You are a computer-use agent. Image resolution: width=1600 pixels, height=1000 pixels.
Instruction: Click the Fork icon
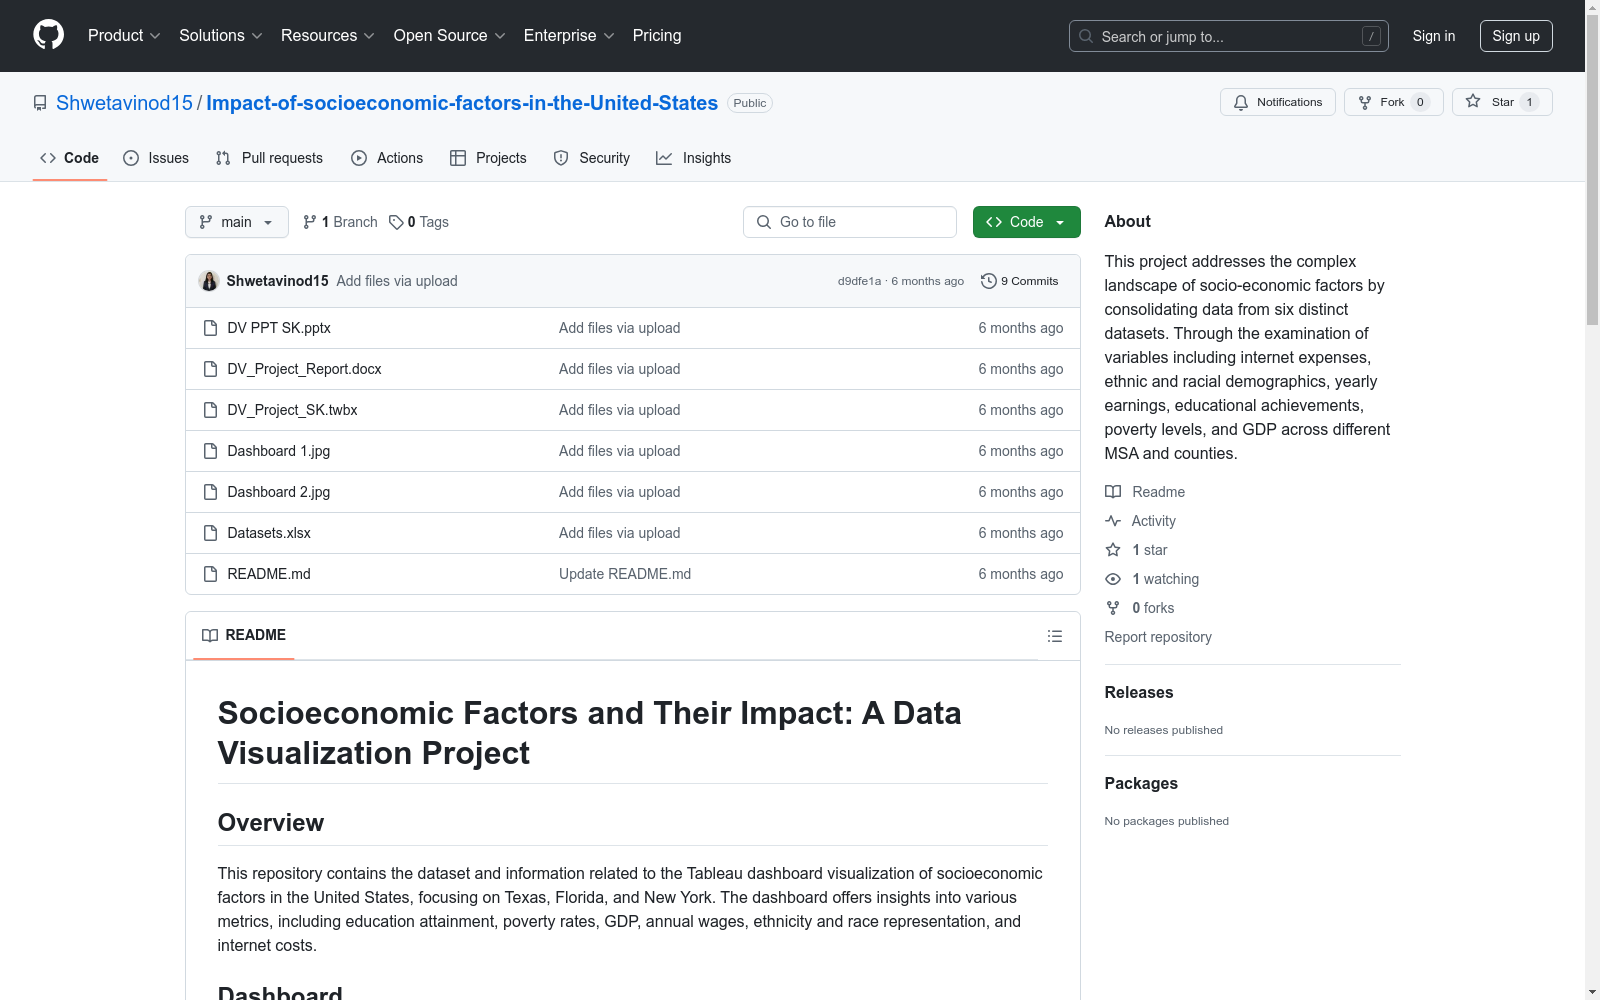pyautogui.click(x=1365, y=102)
